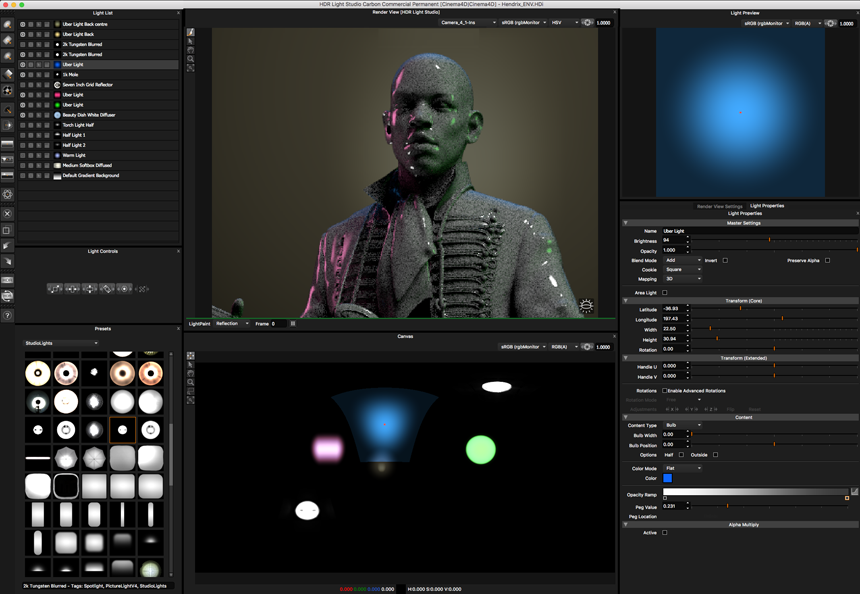This screenshot has height=594, width=860.
Task: Open the Content Type dropdown set to Bulb
Action: 682,425
